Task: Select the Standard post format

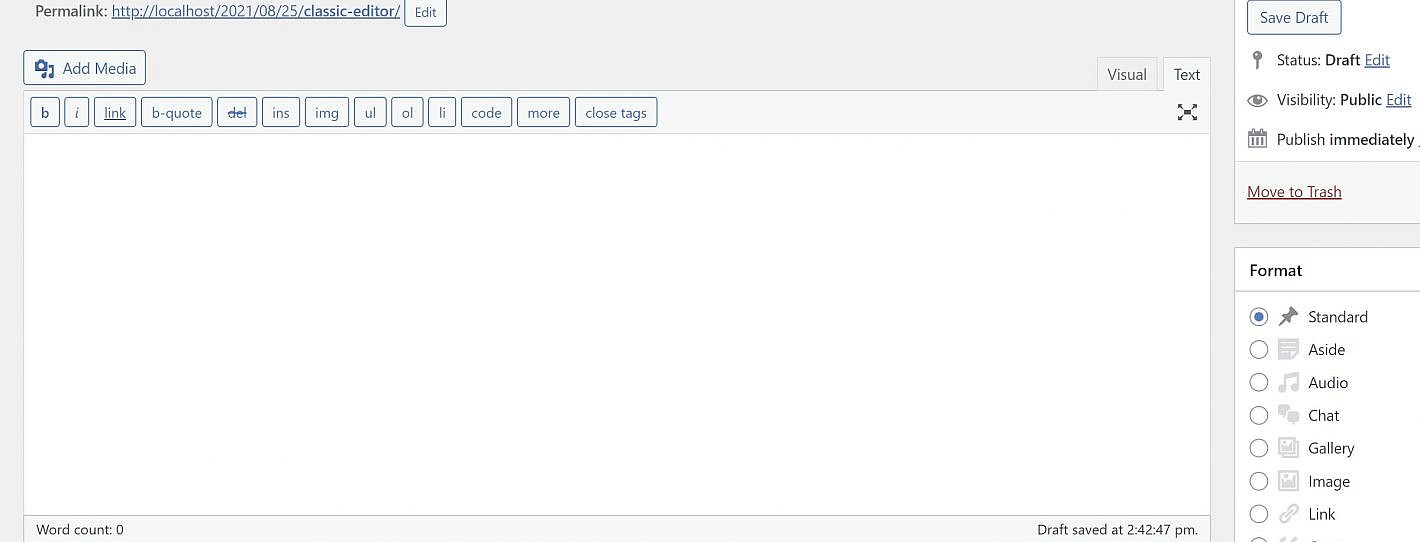Action: tap(1258, 317)
